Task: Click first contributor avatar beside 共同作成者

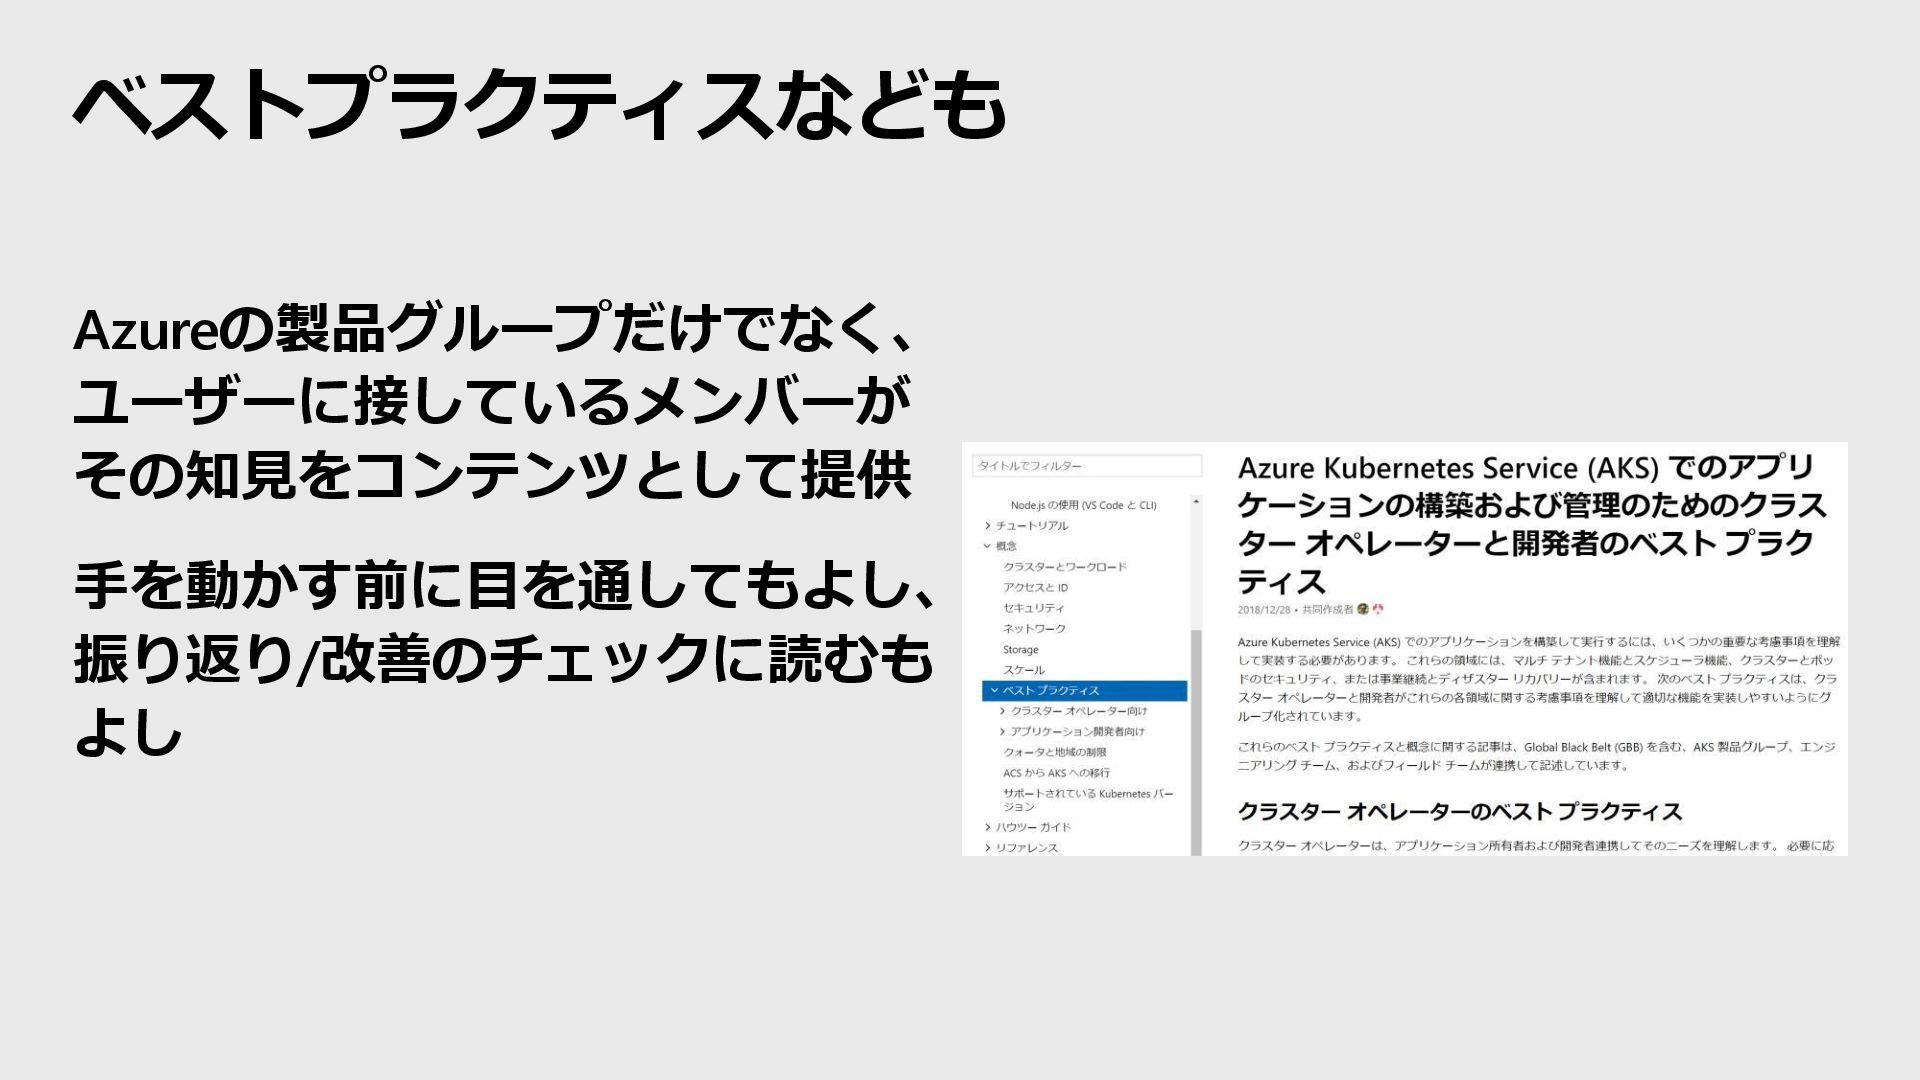Action: click(x=1363, y=609)
